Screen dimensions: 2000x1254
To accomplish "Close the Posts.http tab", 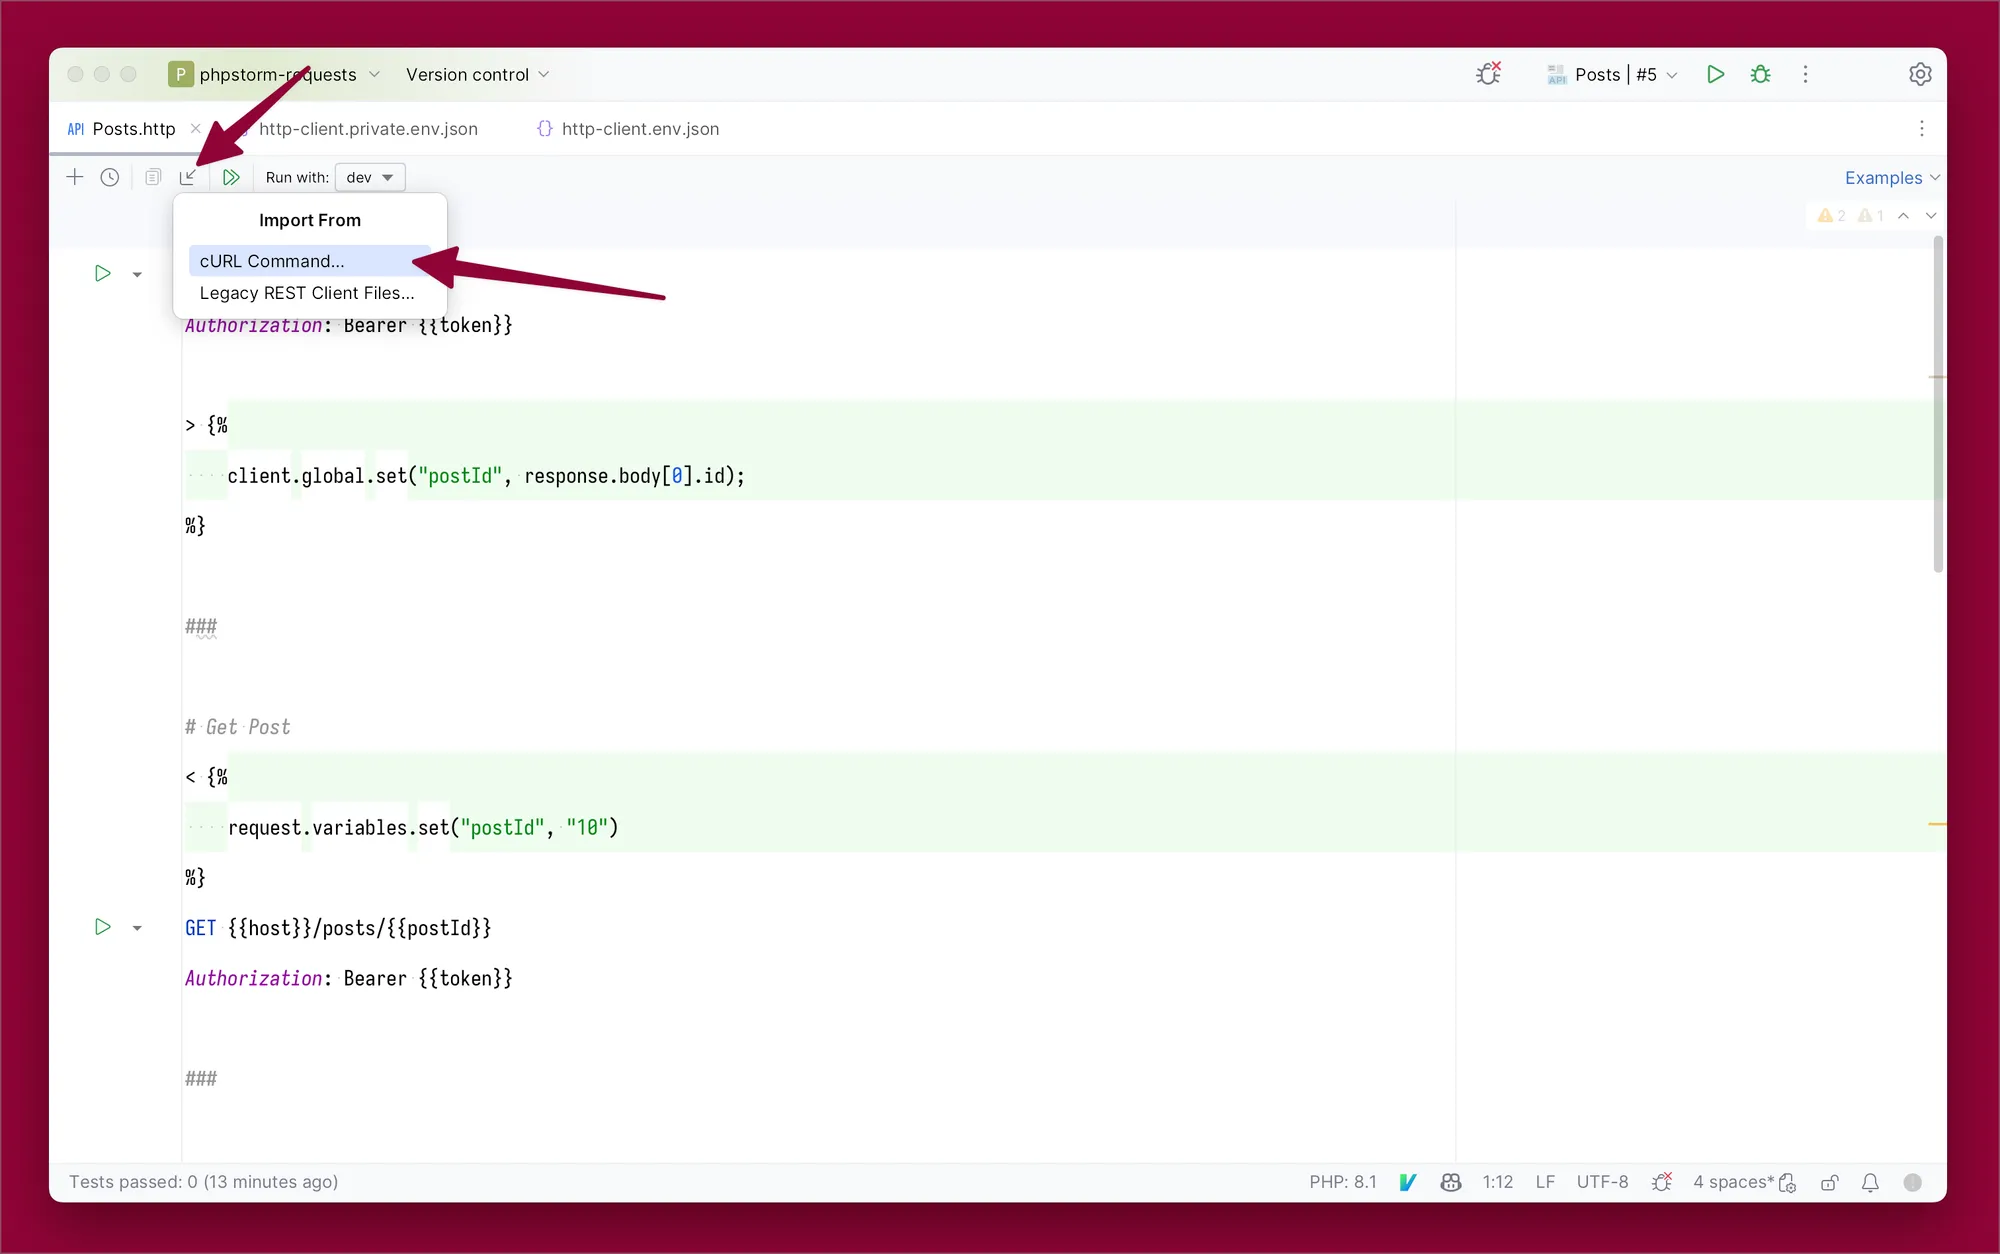I will click(x=195, y=128).
